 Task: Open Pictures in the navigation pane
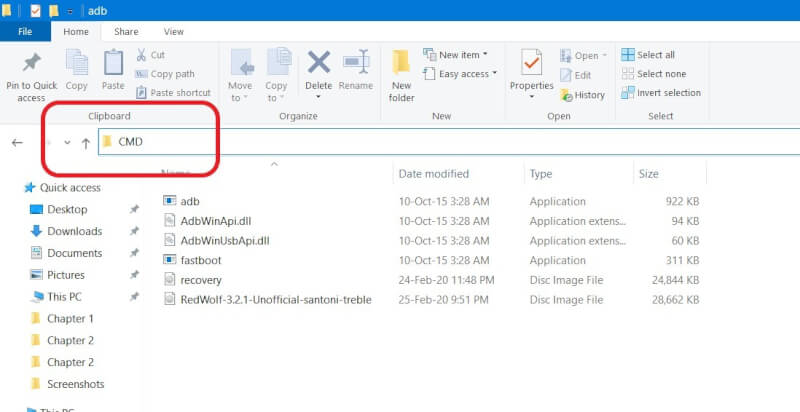(x=57, y=275)
